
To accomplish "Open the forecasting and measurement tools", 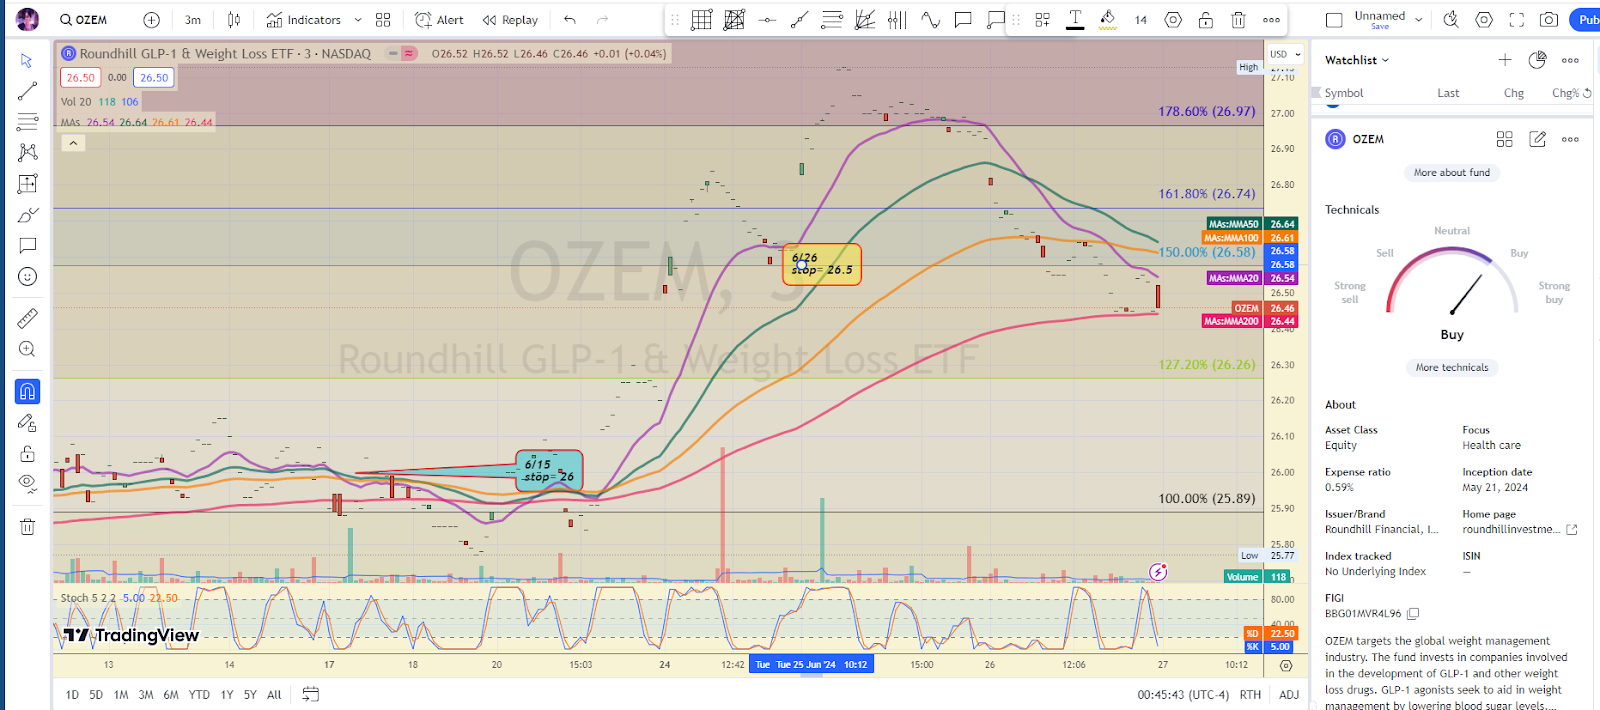I will click(27, 184).
